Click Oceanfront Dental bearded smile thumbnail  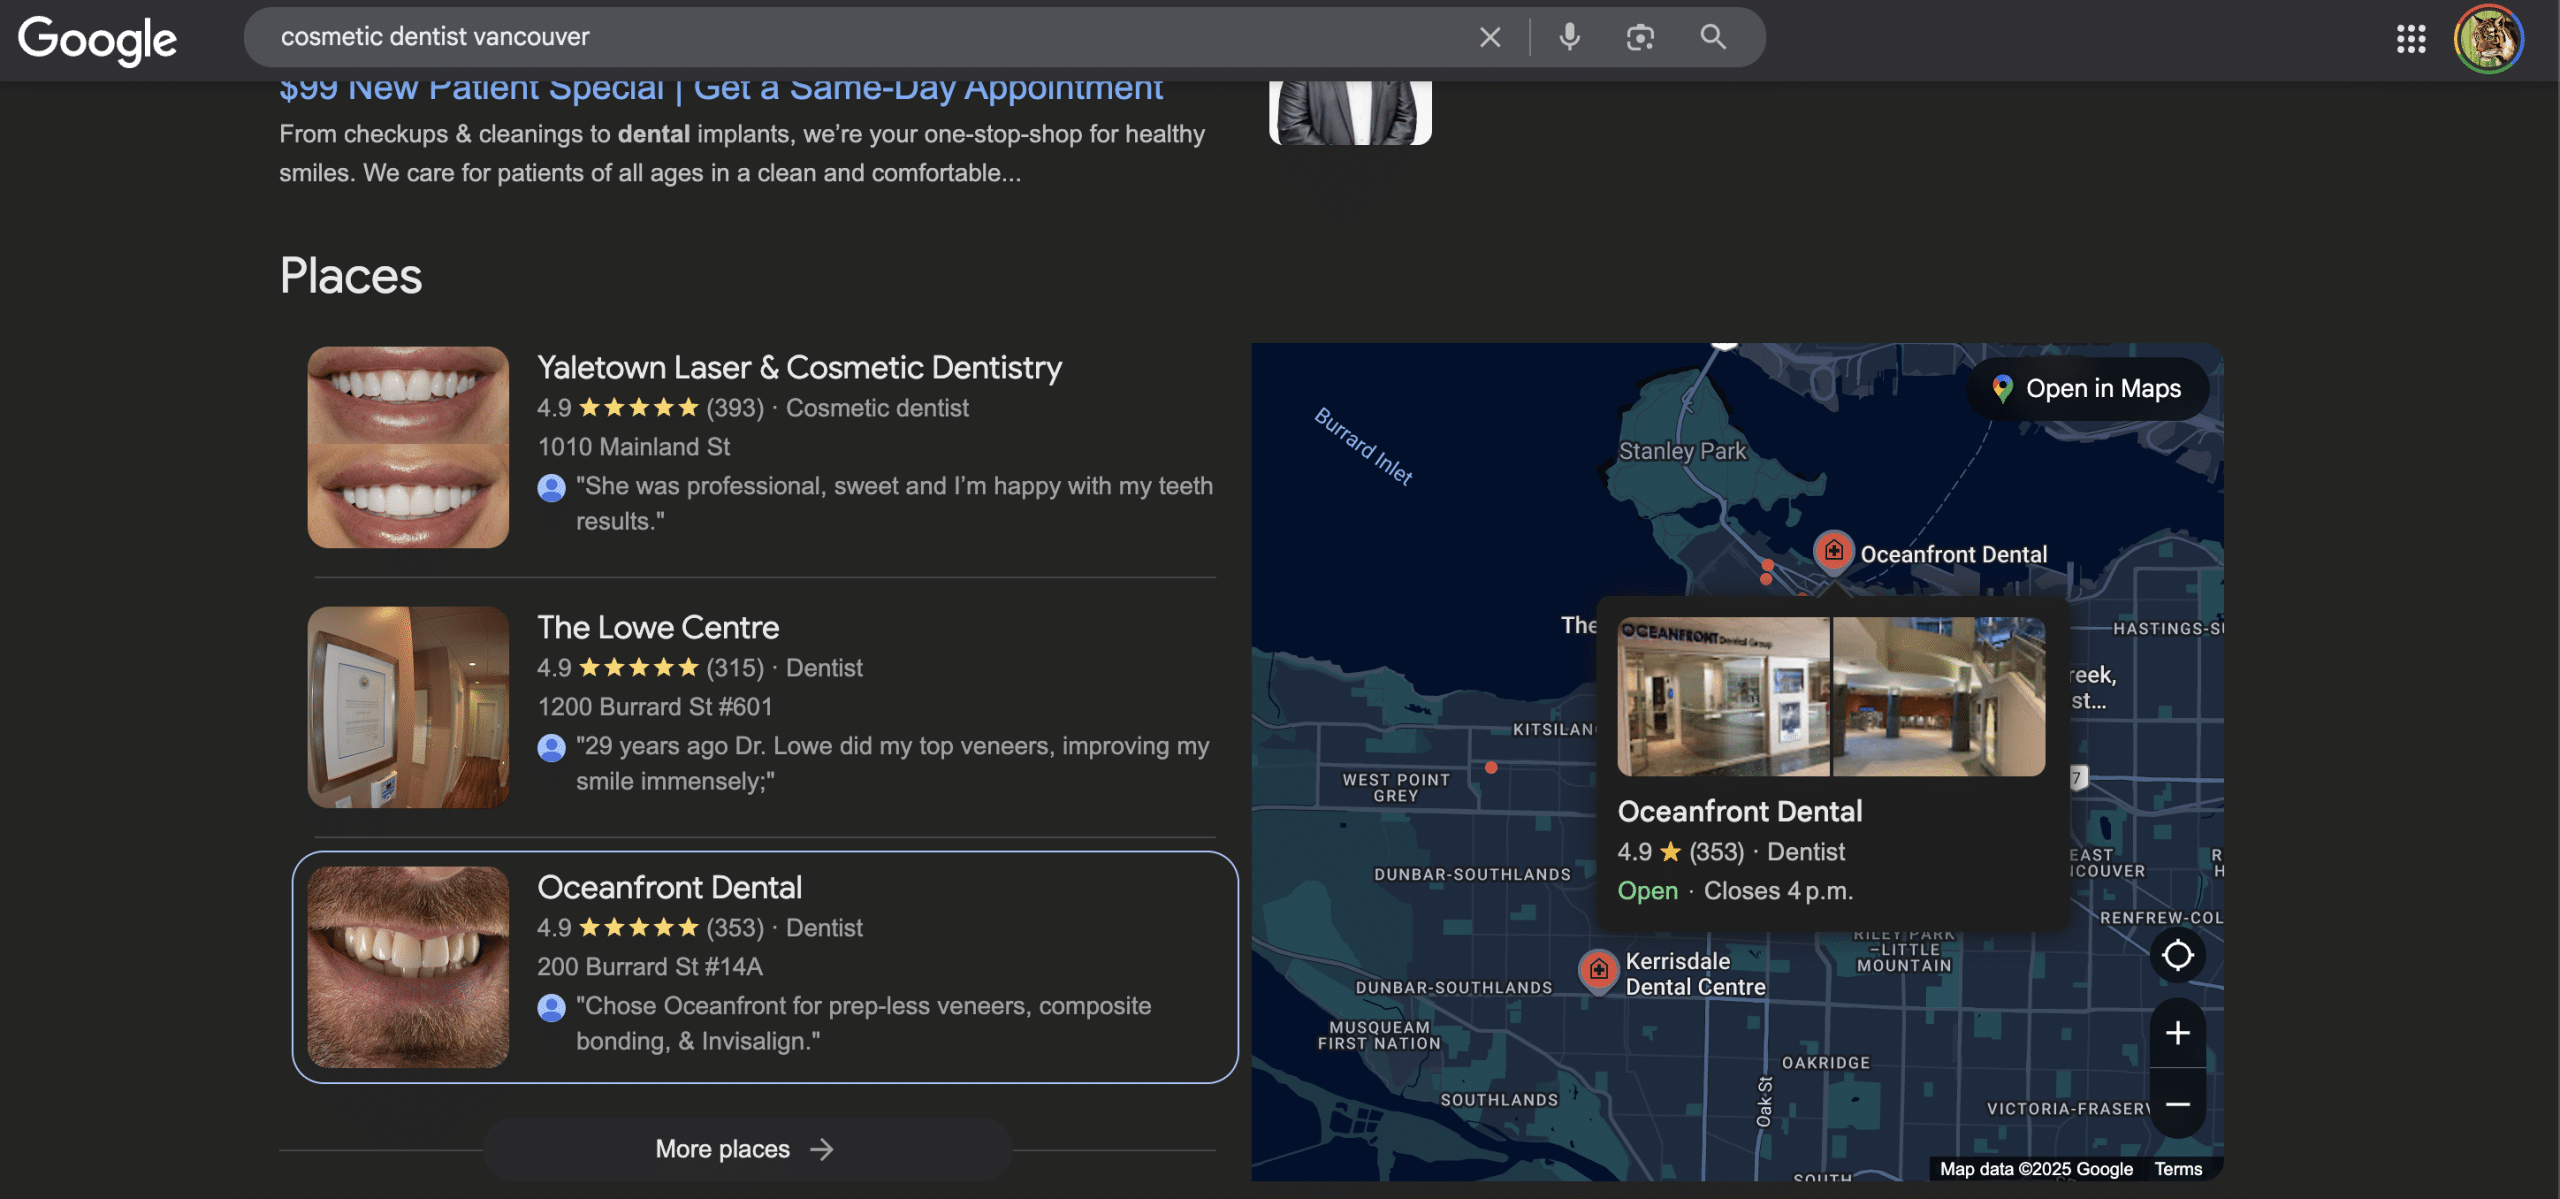tap(408, 967)
